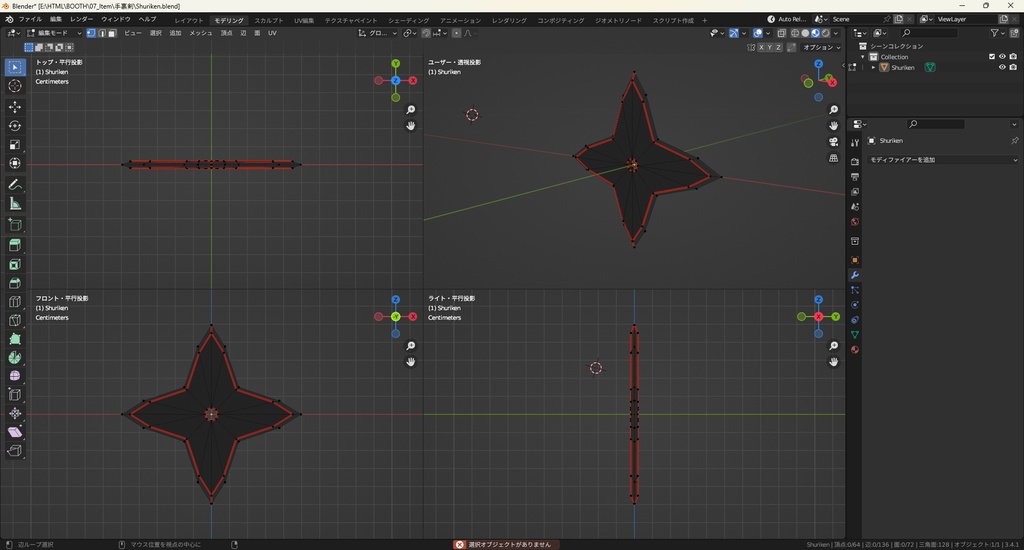
Task: Open the ファイル menu
Action: click(30, 19)
